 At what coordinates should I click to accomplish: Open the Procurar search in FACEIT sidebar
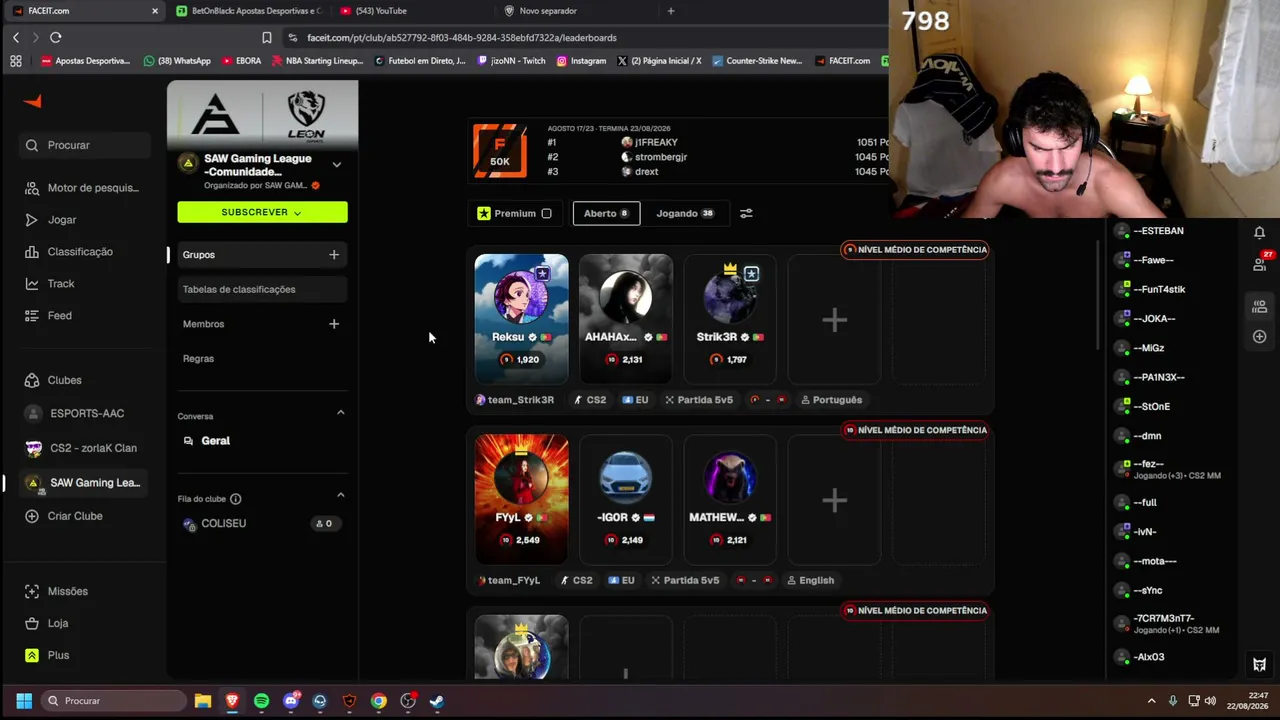pyautogui.click(x=87, y=145)
